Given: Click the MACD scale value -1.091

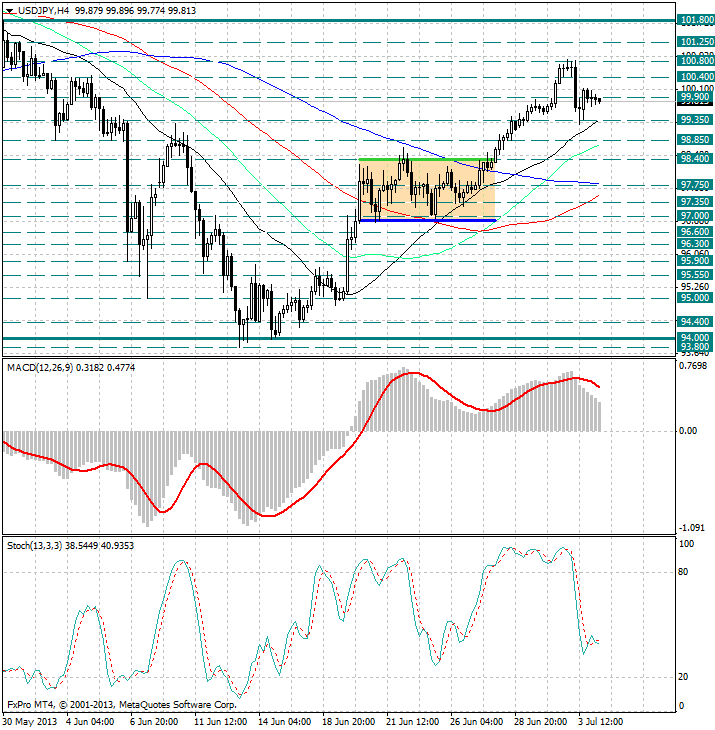Looking at the screenshot, I should click(692, 528).
